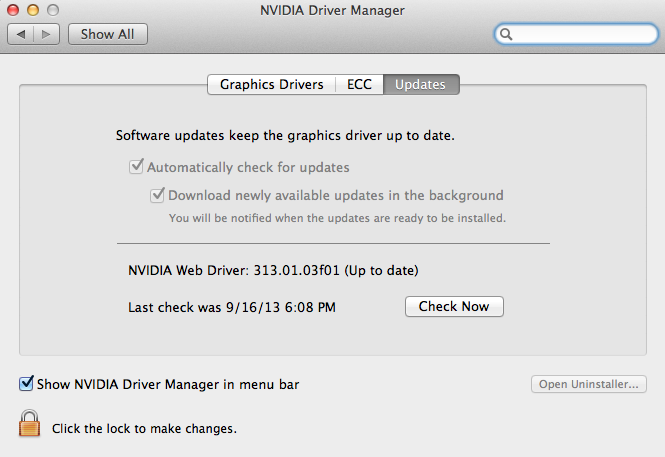This screenshot has height=457, width=665.
Task: Select the Updates tab
Action: click(x=421, y=84)
